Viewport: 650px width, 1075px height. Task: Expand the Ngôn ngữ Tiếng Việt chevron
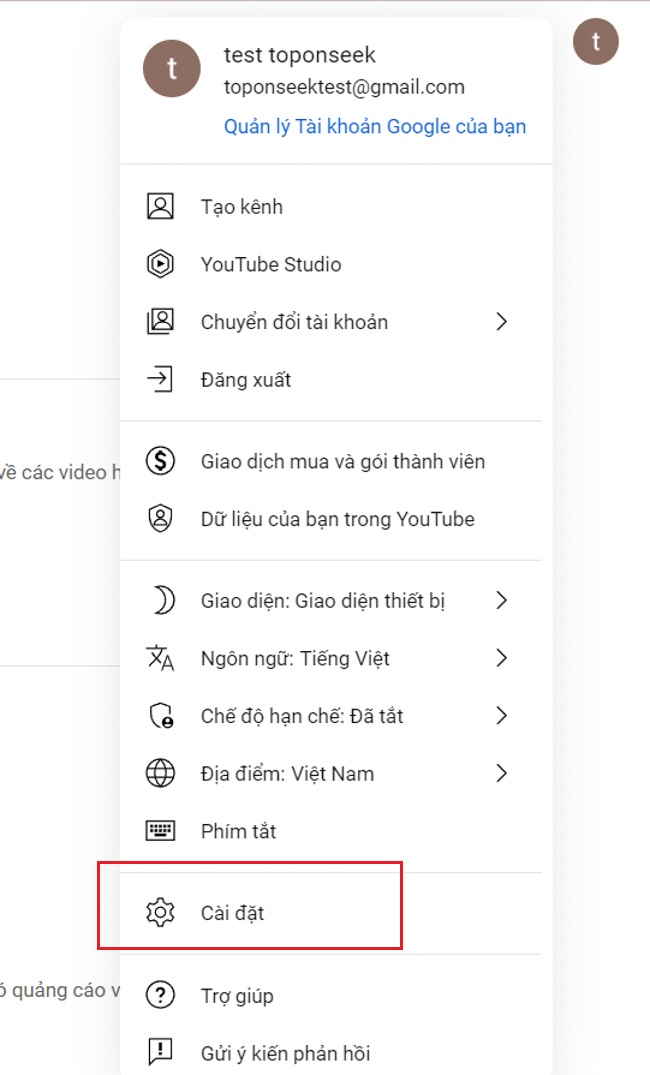pyautogui.click(x=503, y=658)
